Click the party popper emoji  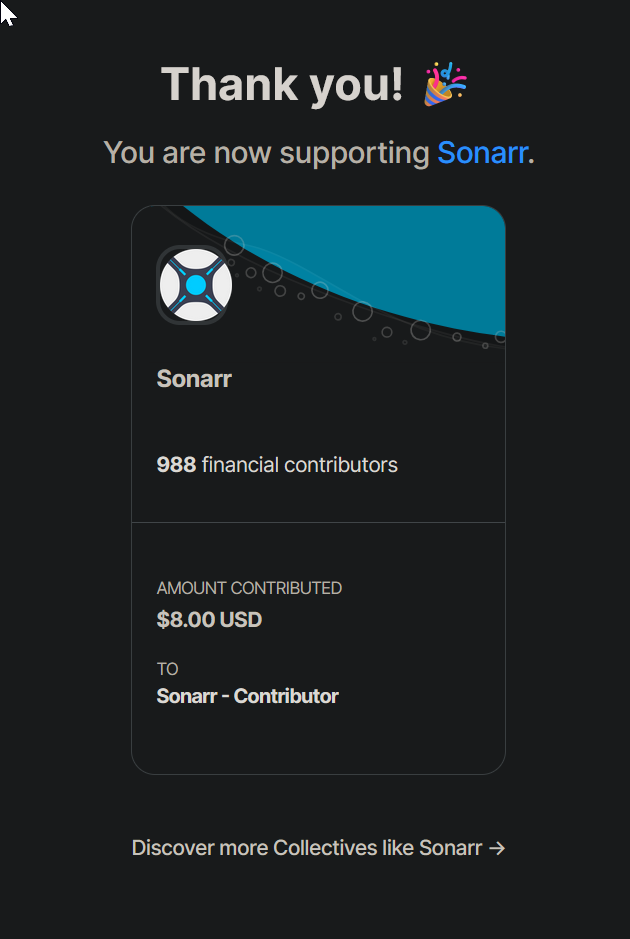[x=444, y=84]
